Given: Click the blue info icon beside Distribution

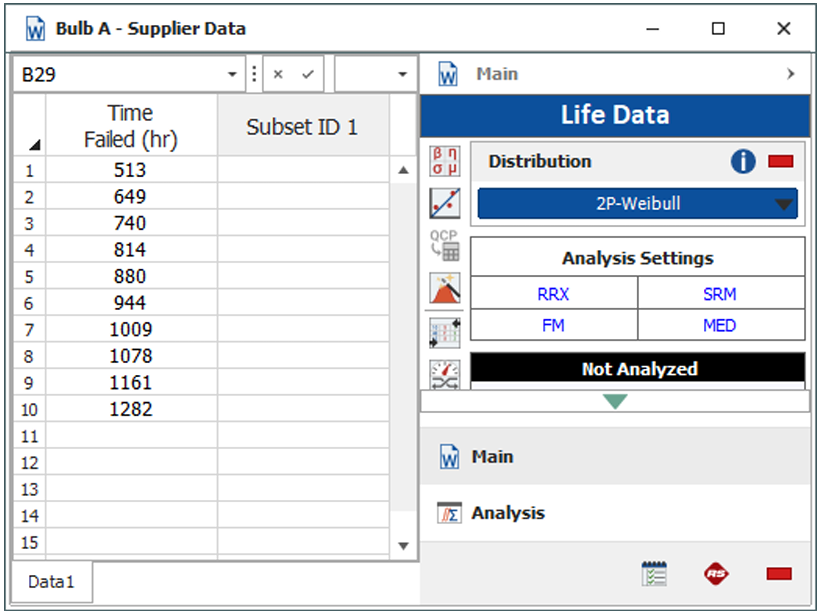Looking at the screenshot, I should pos(743,161).
